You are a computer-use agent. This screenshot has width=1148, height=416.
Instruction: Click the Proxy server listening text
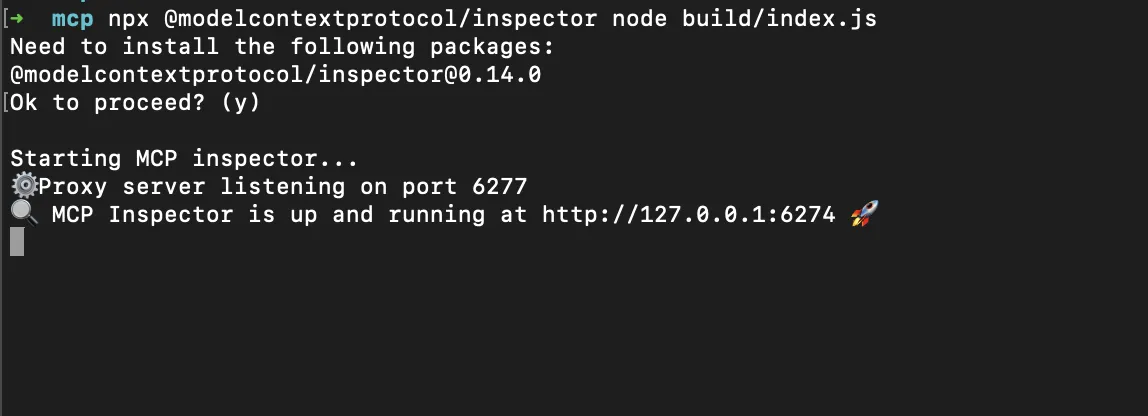[x=192, y=187]
